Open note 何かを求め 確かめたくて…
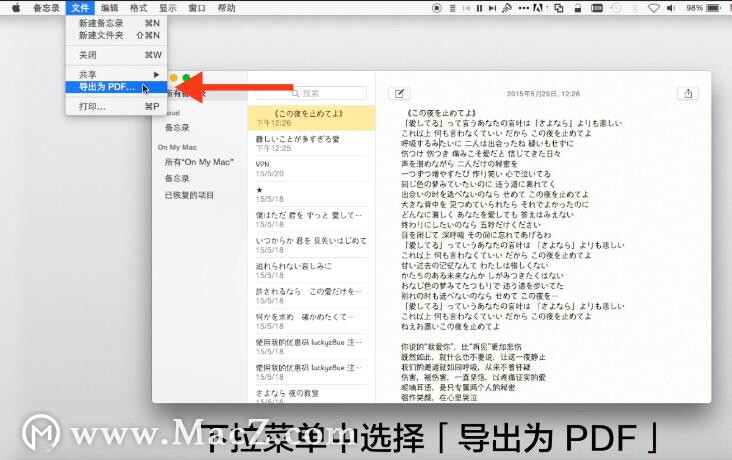The width and height of the screenshot is (732, 460). pyautogui.click(x=311, y=321)
